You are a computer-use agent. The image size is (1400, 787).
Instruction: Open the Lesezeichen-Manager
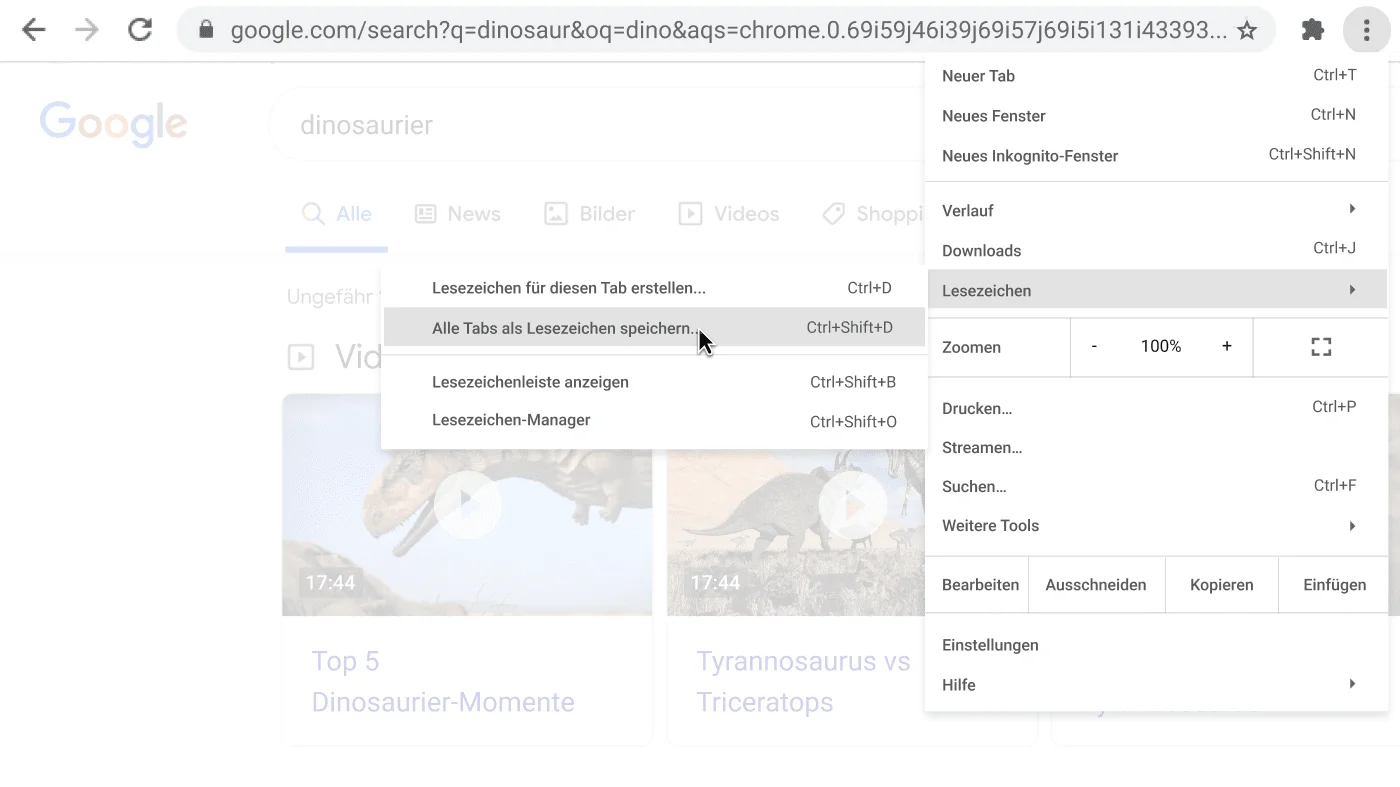click(511, 420)
